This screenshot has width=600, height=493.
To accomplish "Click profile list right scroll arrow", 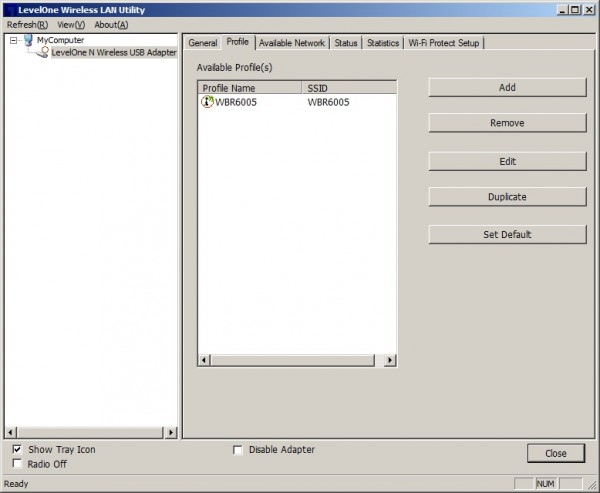I will pyautogui.click(x=390, y=360).
